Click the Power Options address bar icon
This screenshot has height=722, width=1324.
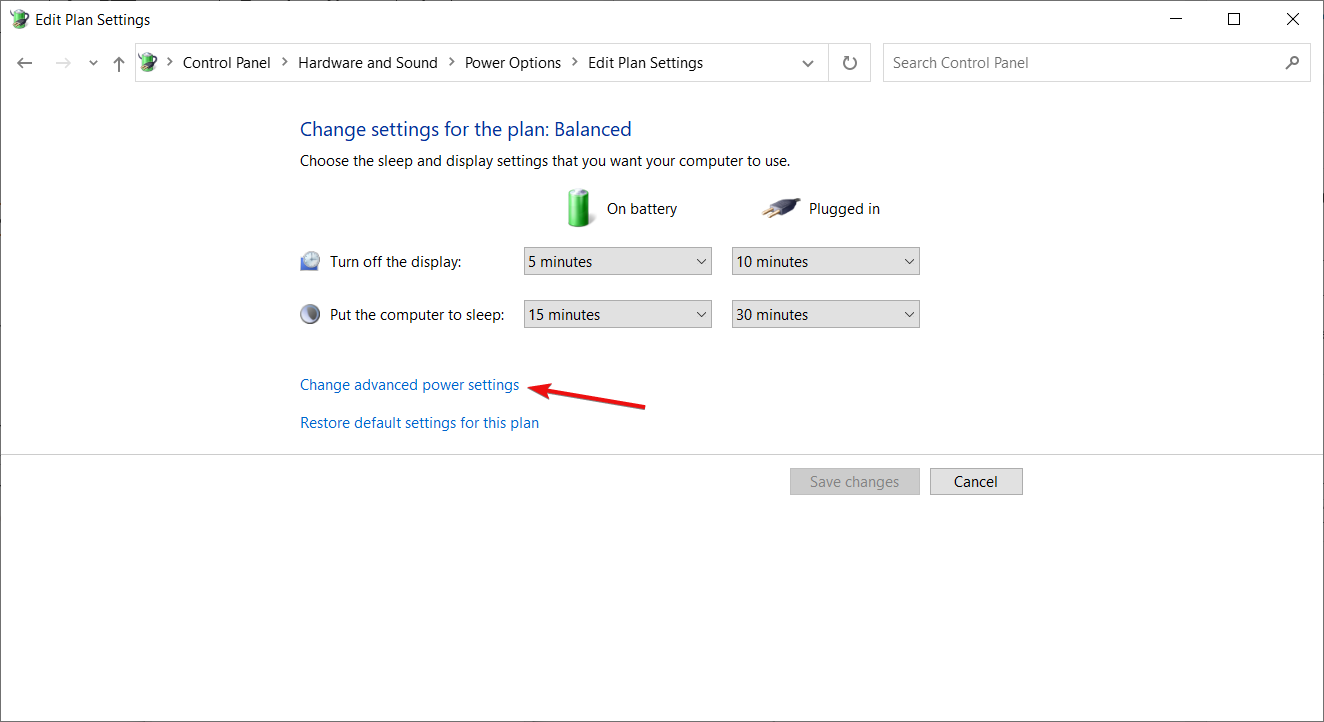point(149,63)
